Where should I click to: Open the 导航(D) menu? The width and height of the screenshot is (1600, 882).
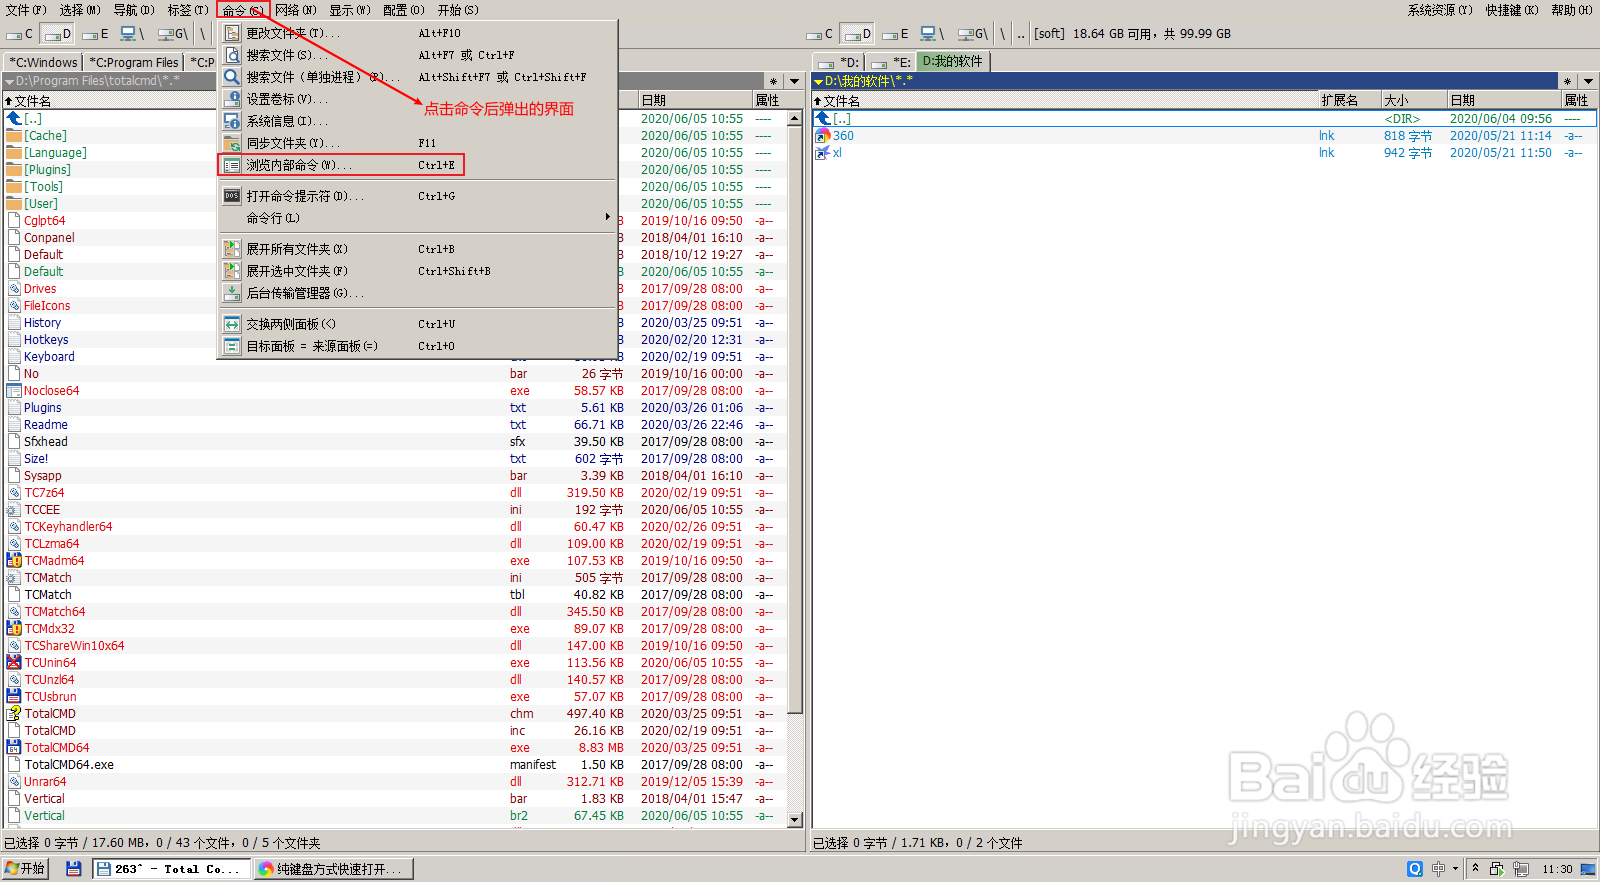pyautogui.click(x=134, y=10)
